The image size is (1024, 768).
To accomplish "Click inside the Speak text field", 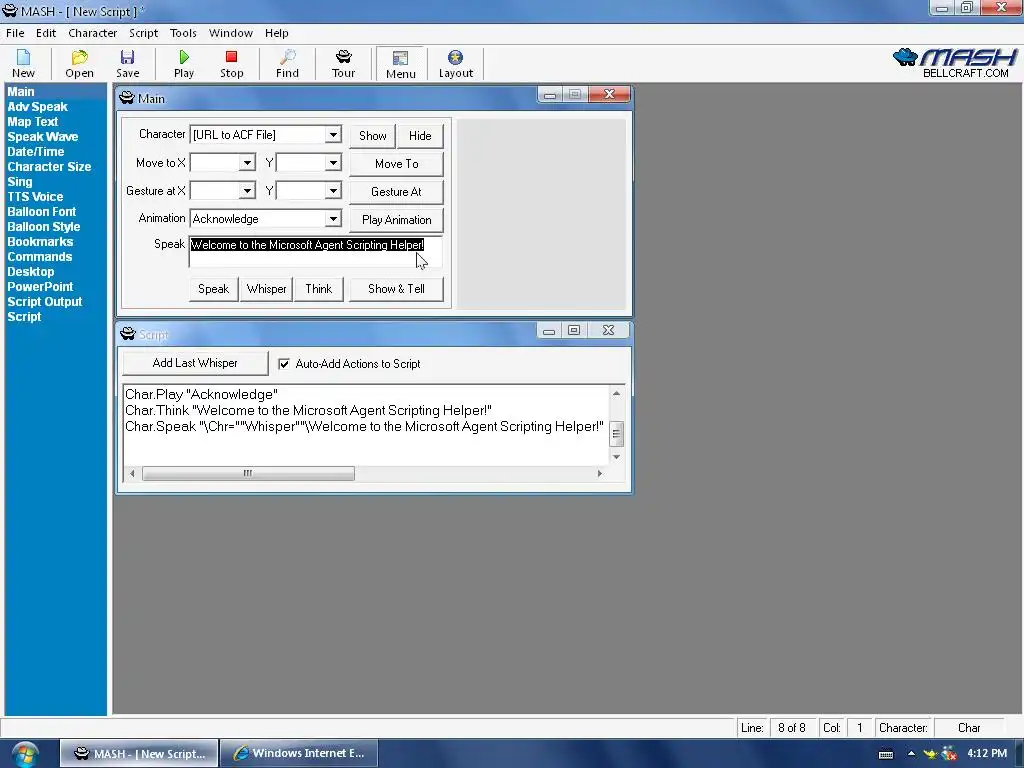I will coord(315,252).
